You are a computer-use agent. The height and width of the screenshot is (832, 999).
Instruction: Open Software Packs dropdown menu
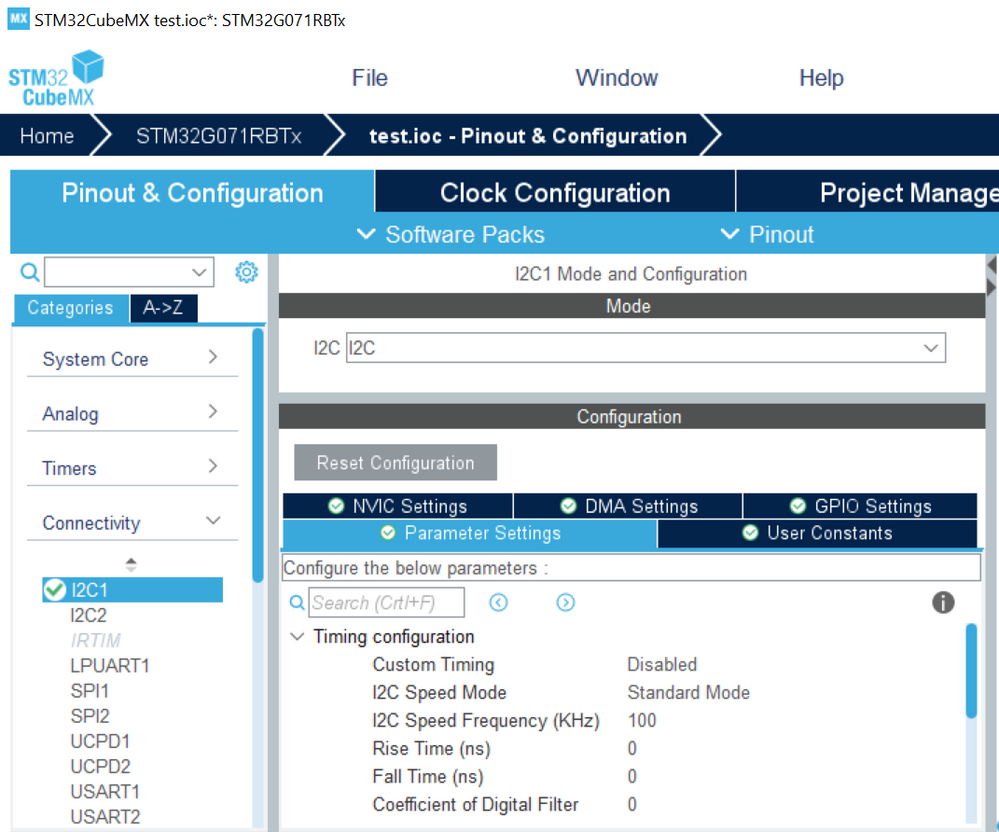pyautogui.click(x=451, y=234)
